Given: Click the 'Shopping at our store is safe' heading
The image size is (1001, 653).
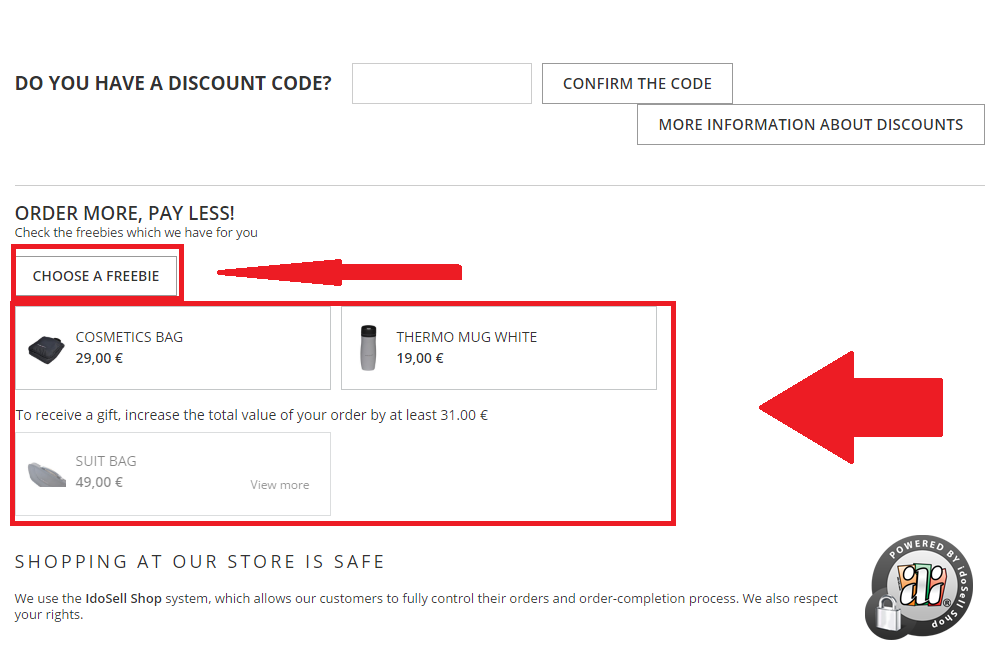Looking at the screenshot, I should [x=200, y=562].
